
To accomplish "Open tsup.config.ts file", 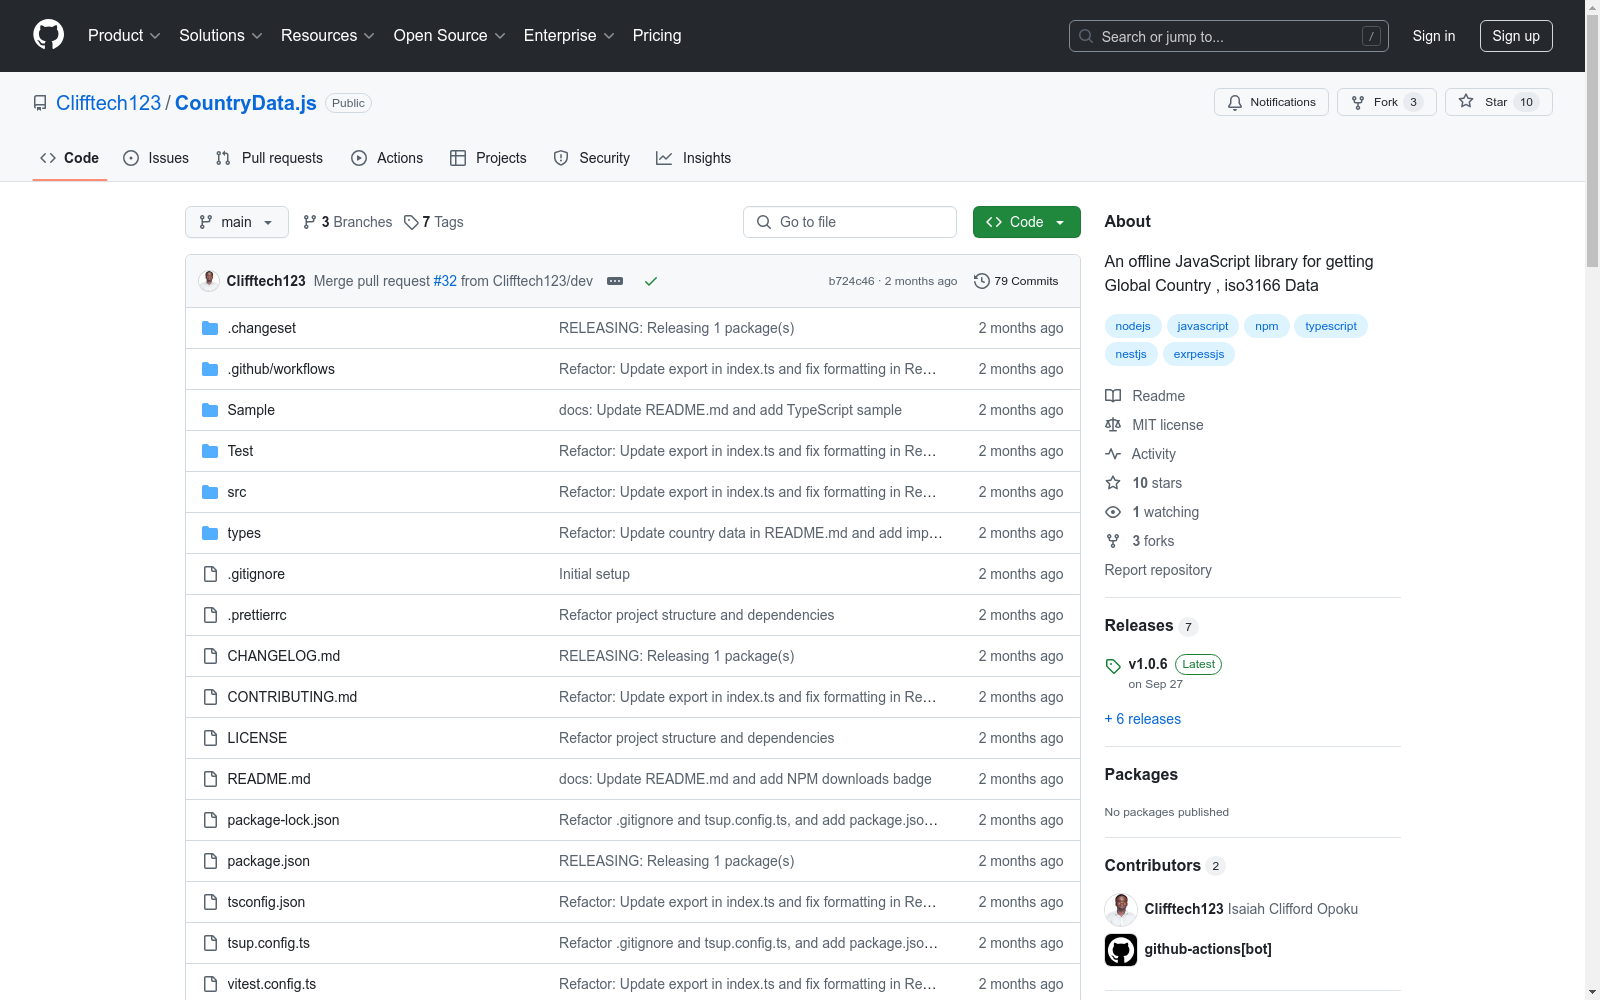I will (x=269, y=943).
